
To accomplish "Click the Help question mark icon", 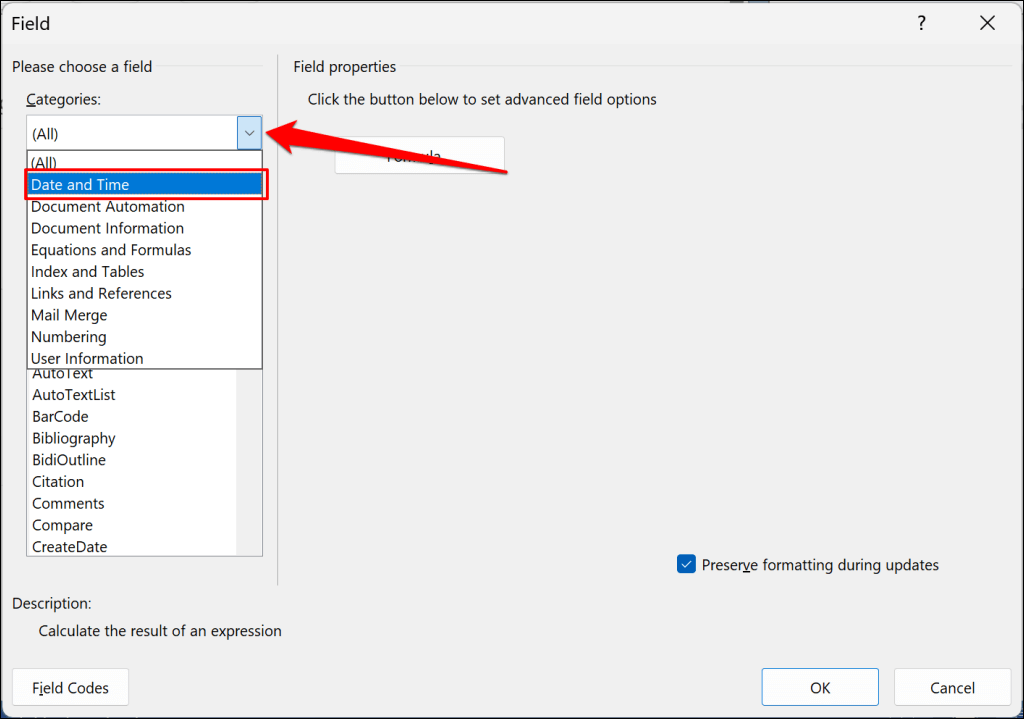I will pos(920,23).
